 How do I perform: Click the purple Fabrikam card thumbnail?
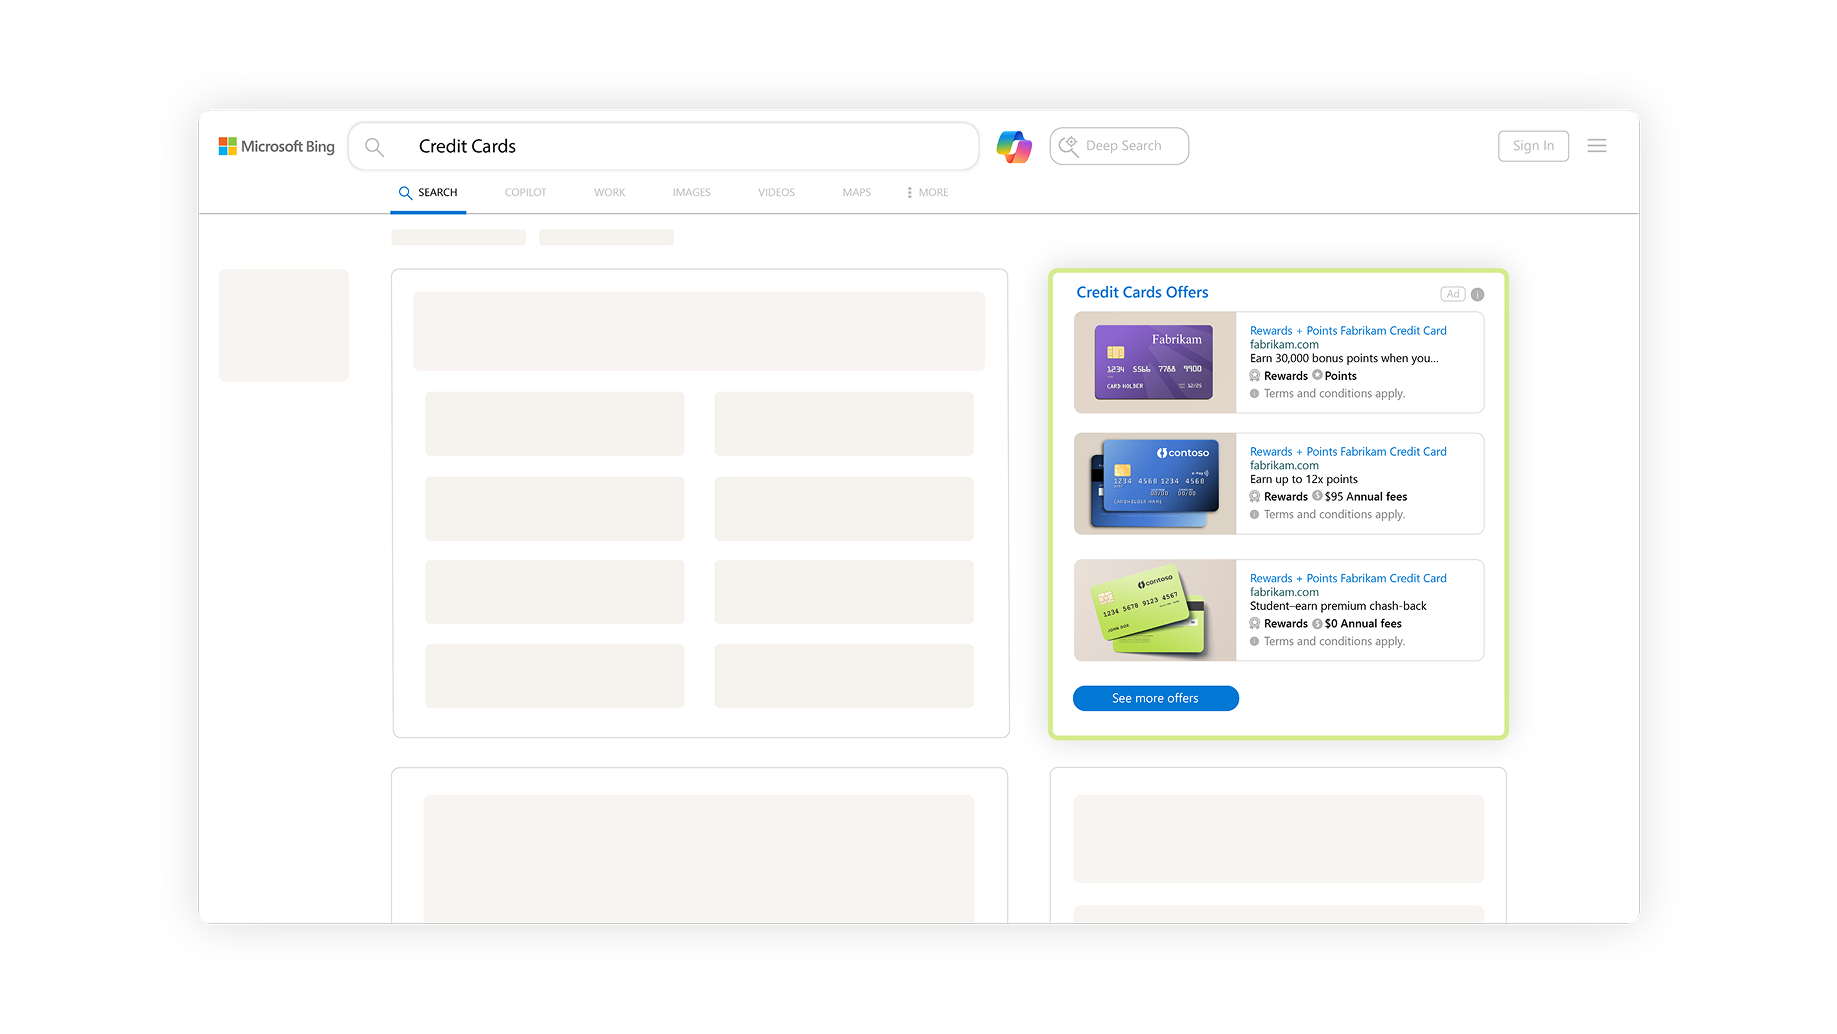click(x=1154, y=362)
